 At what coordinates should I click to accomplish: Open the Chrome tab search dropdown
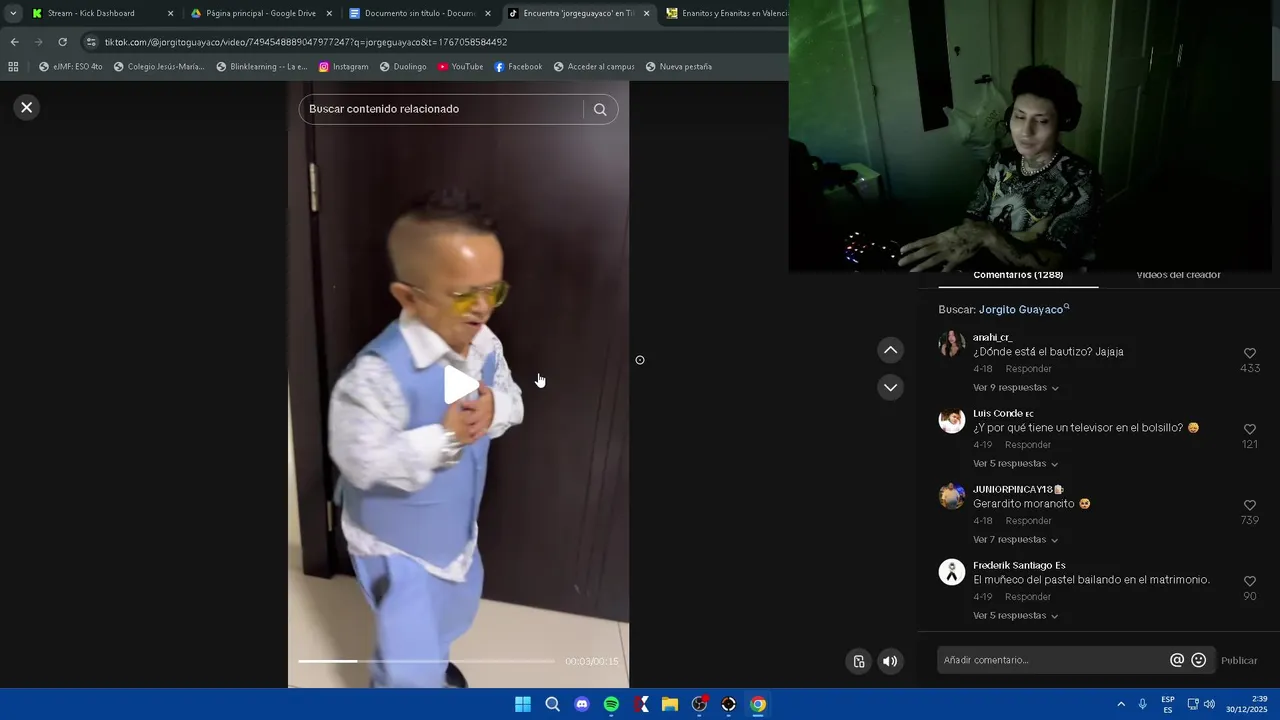click(x=12, y=14)
